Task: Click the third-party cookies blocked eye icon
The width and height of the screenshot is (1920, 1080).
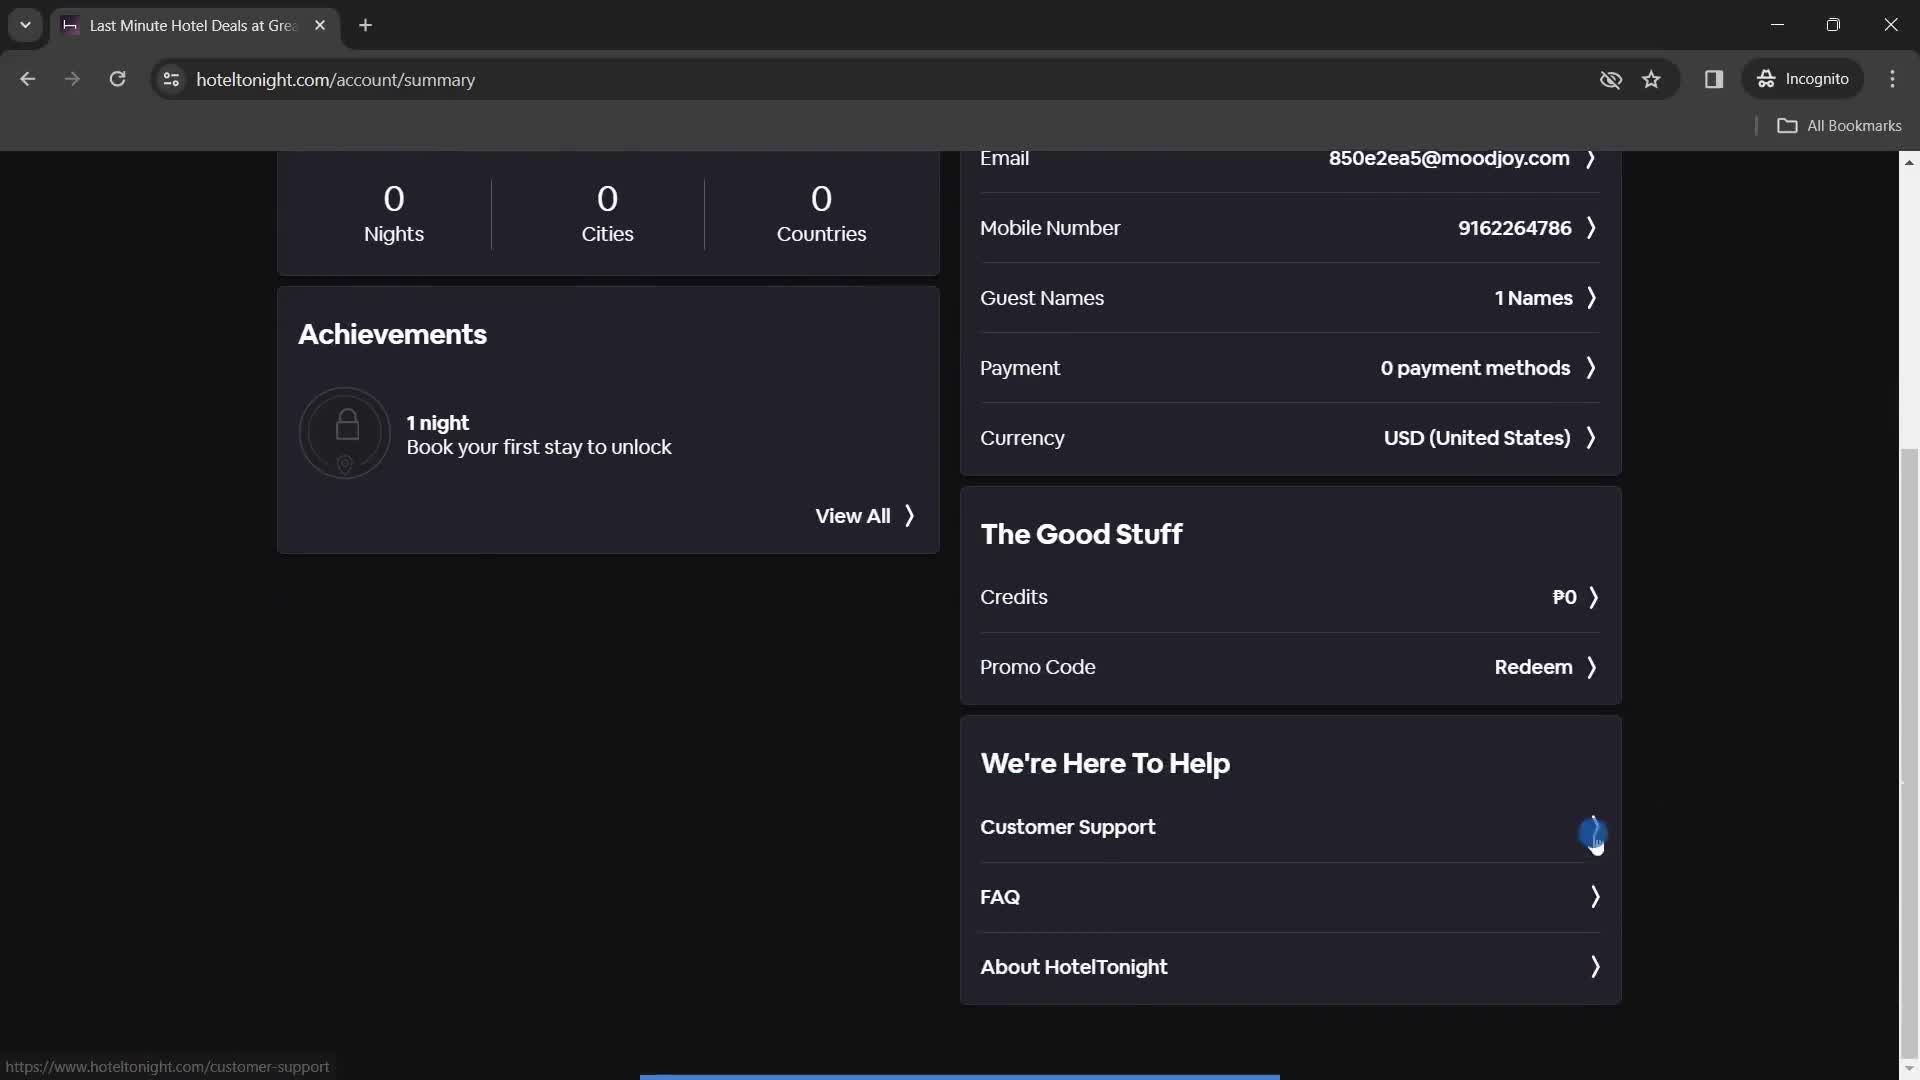Action: (1610, 79)
